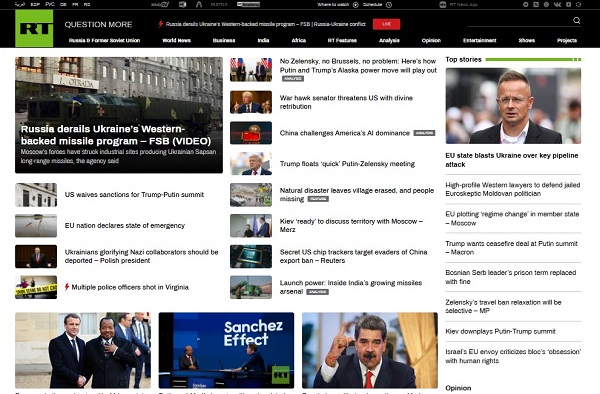The width and height of the screenshot is (600, 394).
Task: Click the VK social icon
Action: click(557, 5)
